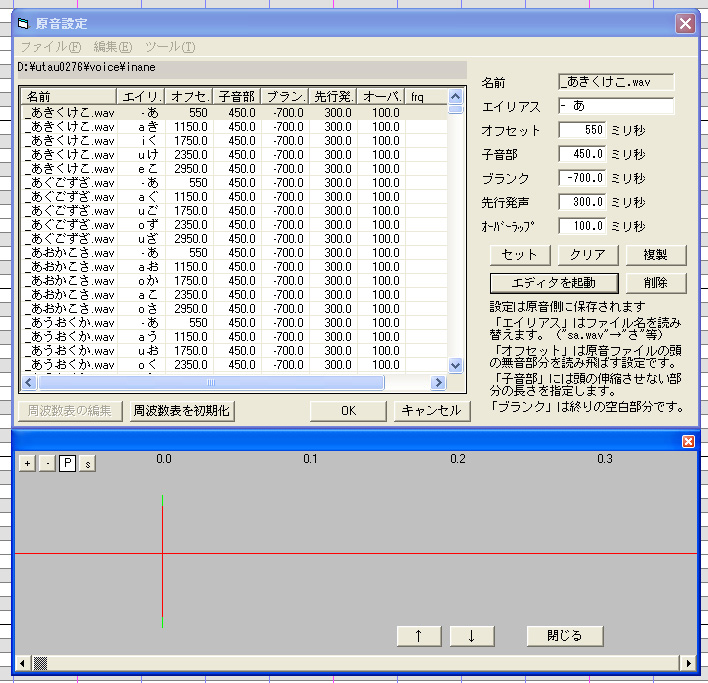
Task: Click the オフセ. column header
Action: [x=189, y=97]
